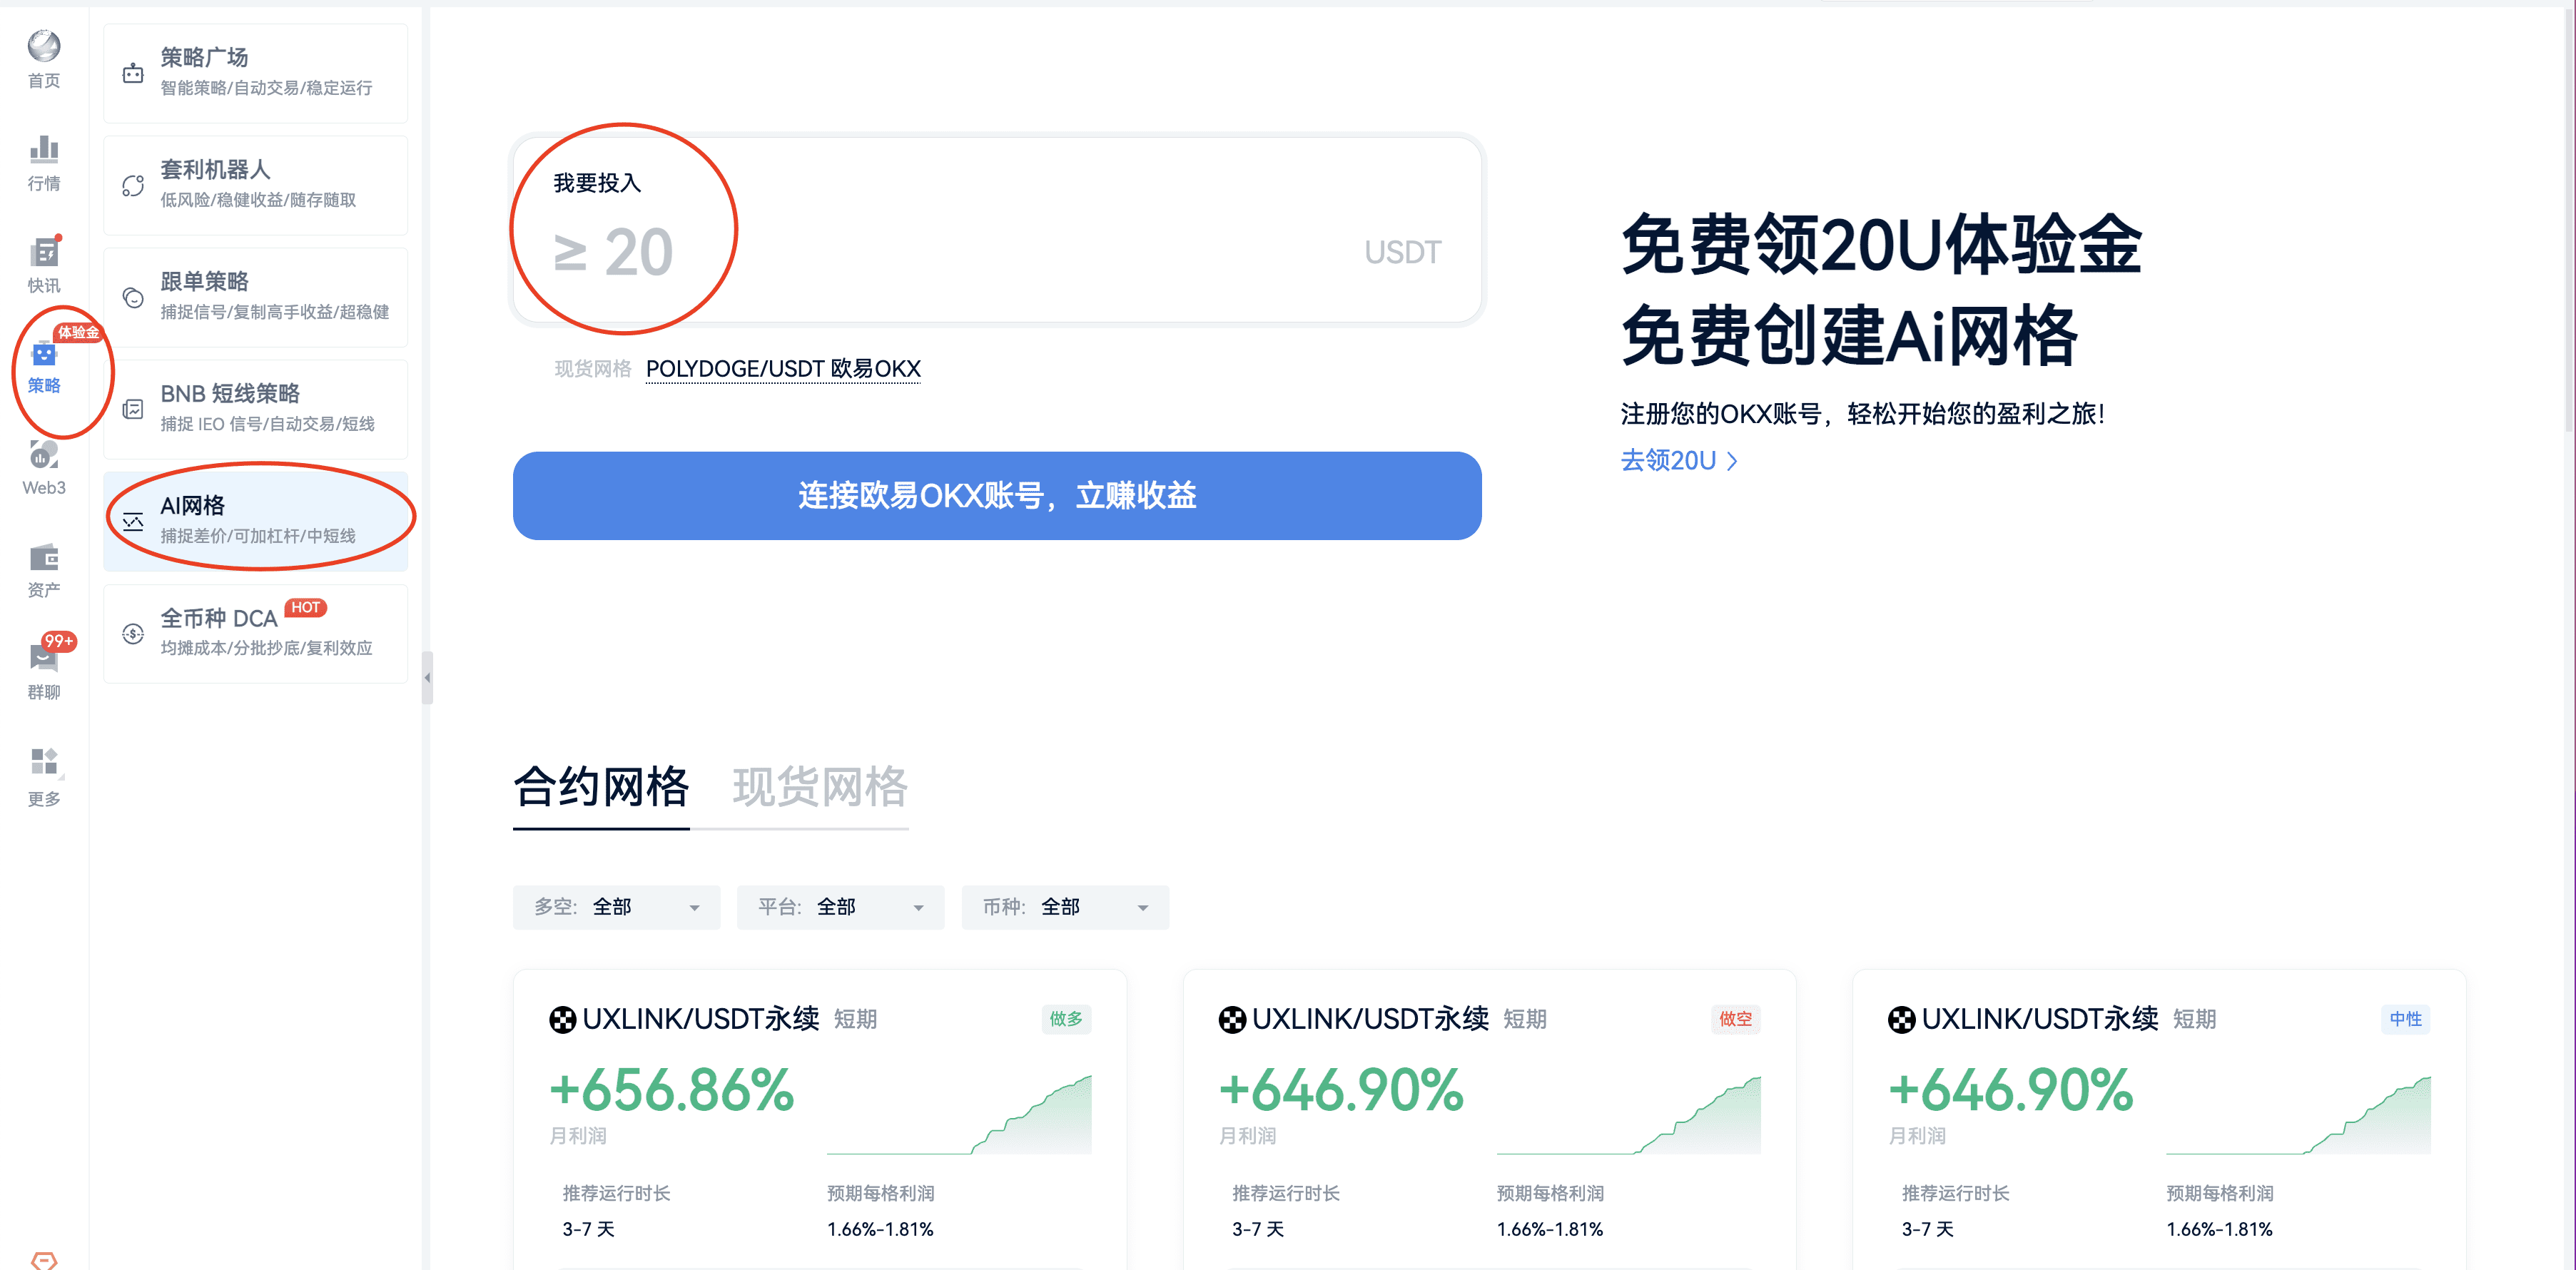Click the 做空 tag on second card

(1735, 1019)
